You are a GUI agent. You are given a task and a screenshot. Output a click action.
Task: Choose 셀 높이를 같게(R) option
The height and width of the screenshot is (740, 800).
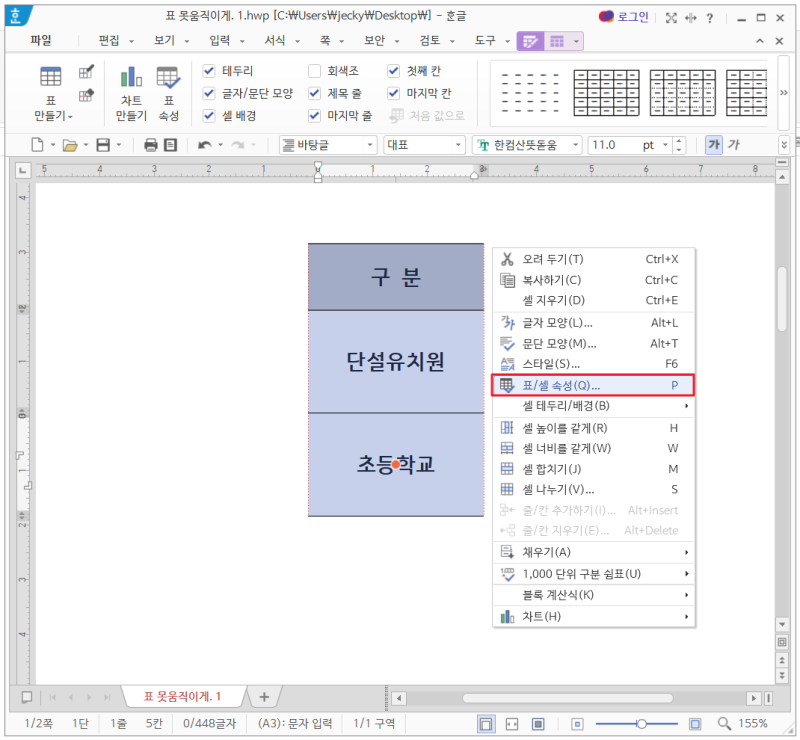pos(593,428)
